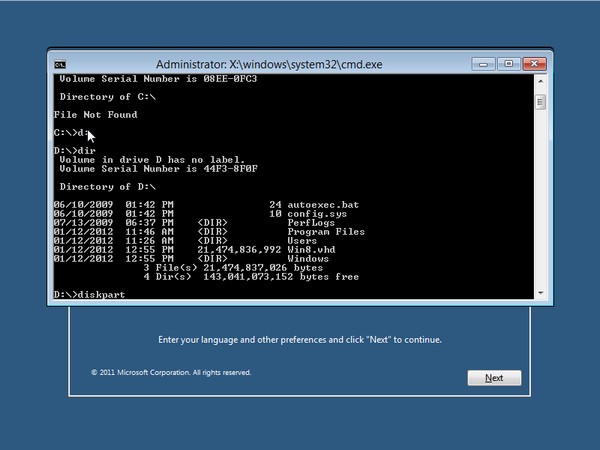
Task: Click the "File Not Found" message
Action: [x=95, y=115]
